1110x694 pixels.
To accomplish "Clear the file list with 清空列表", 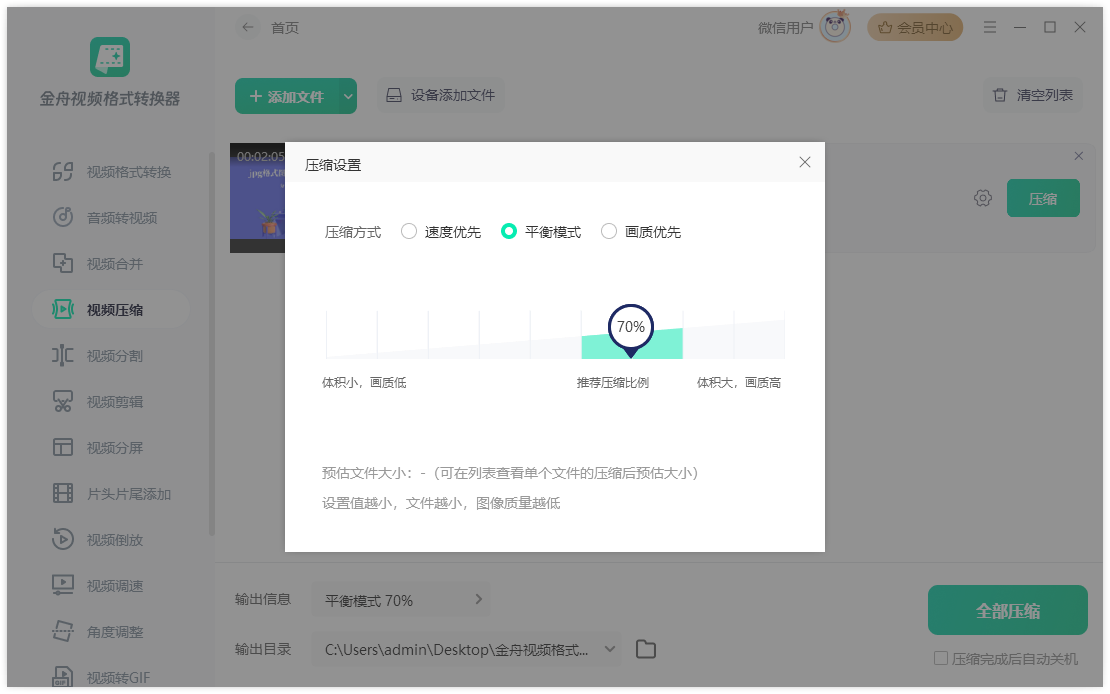I will pos(1032,94).
